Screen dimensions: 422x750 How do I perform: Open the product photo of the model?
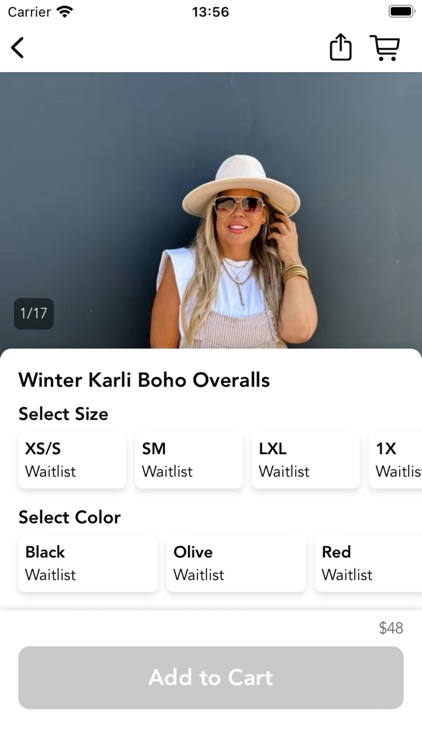211,210
